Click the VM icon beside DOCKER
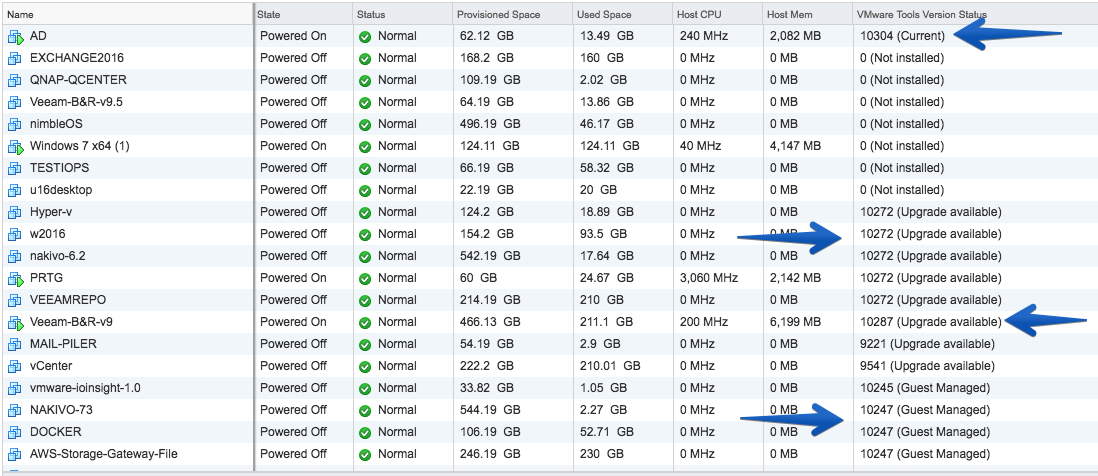Viewport: 1098px width, 476px height. coord(15,433)
